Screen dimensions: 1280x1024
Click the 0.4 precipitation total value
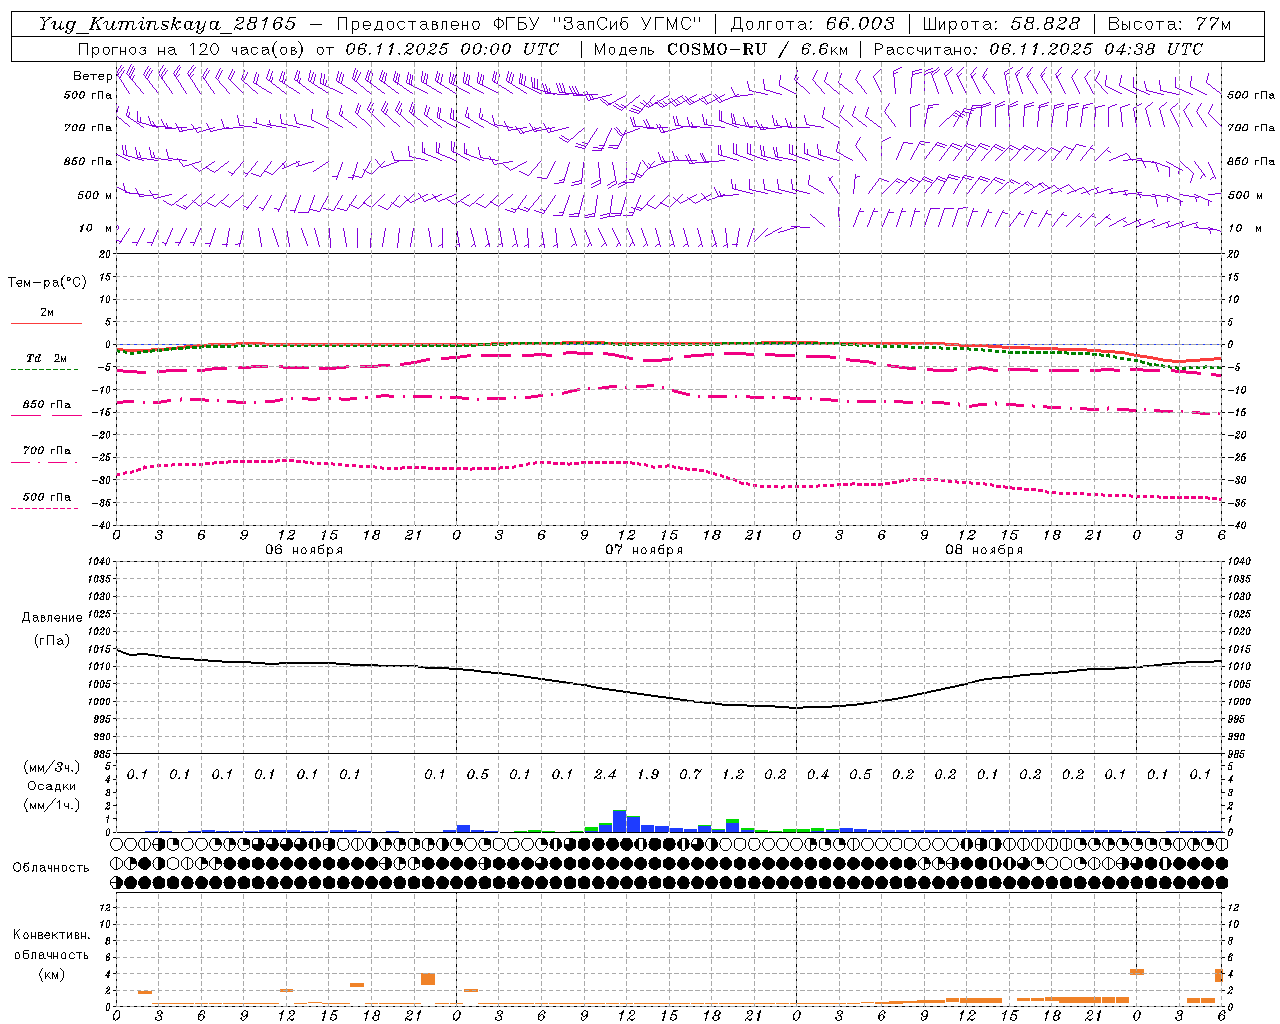818,774
